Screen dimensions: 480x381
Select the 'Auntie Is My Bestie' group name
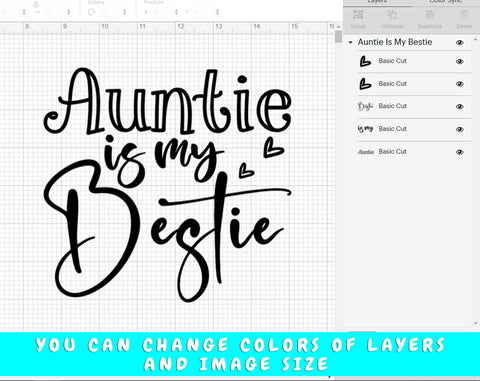point(395,42)
